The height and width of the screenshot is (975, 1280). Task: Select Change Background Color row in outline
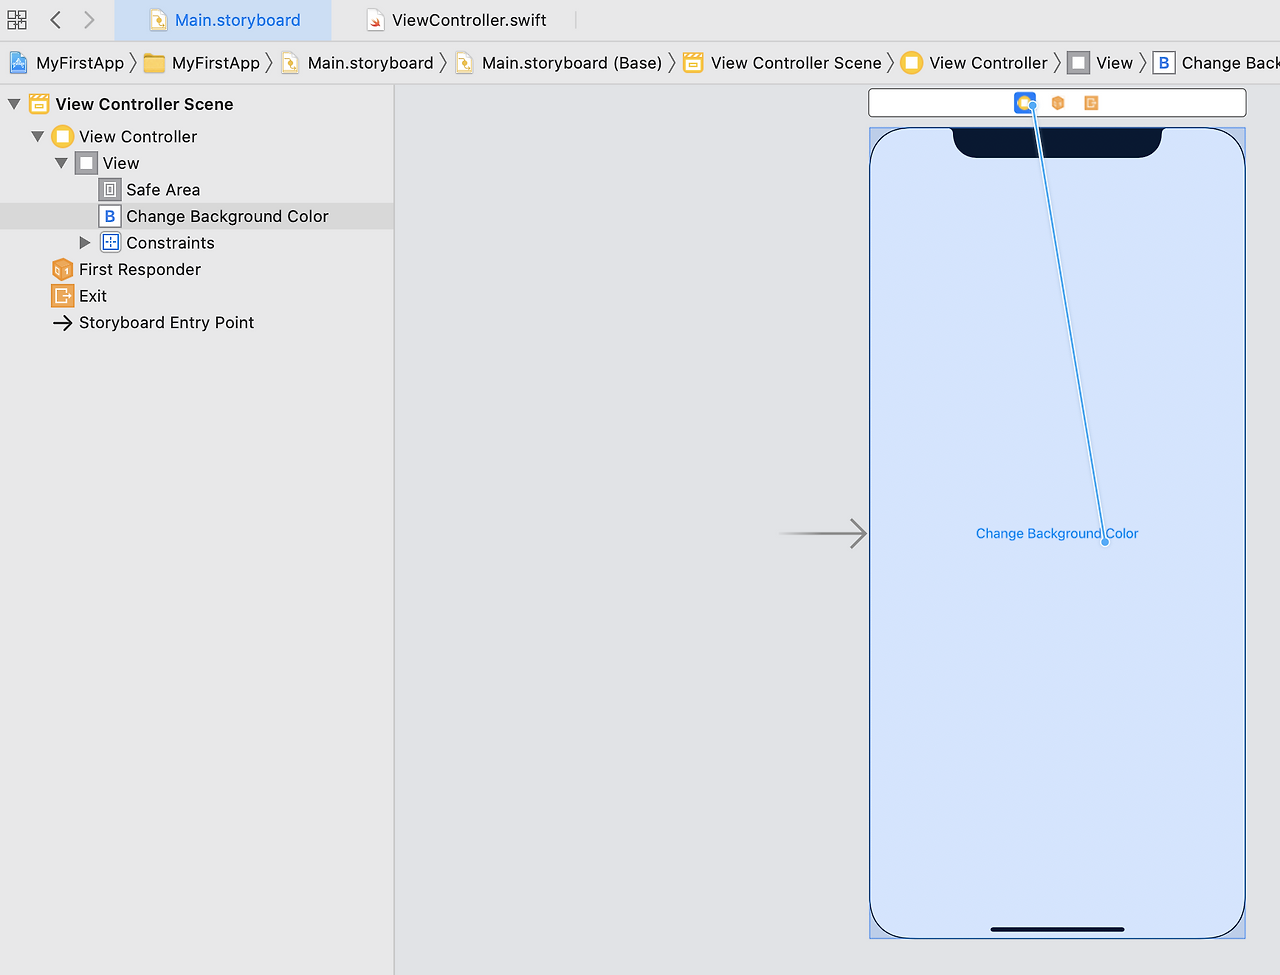pos(197,216)
